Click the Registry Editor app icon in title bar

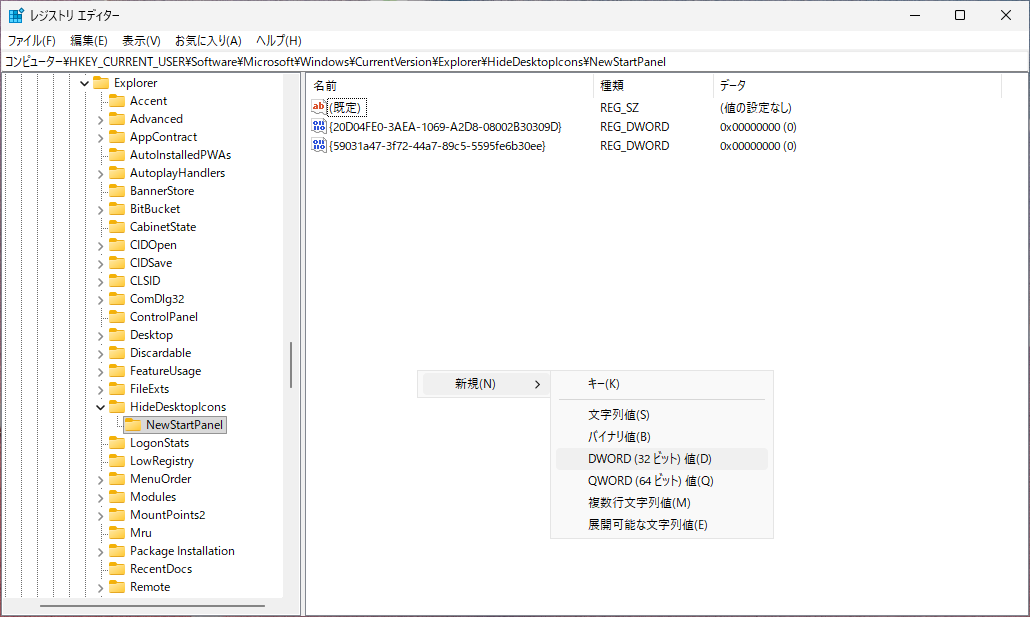[x=17, y=16]
